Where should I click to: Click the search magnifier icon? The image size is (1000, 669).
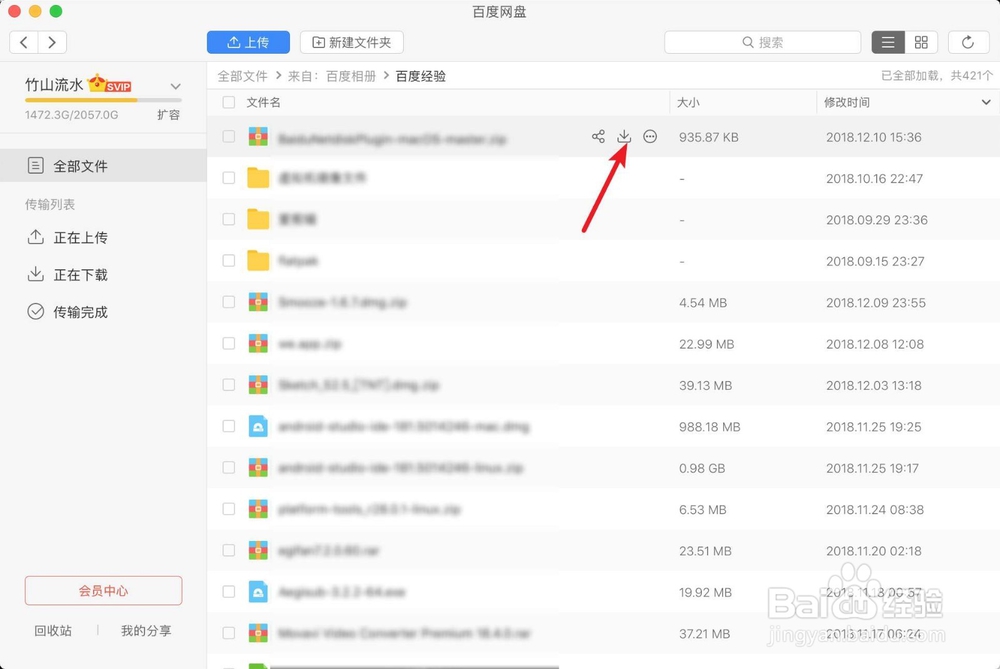(x=747, y=42)
